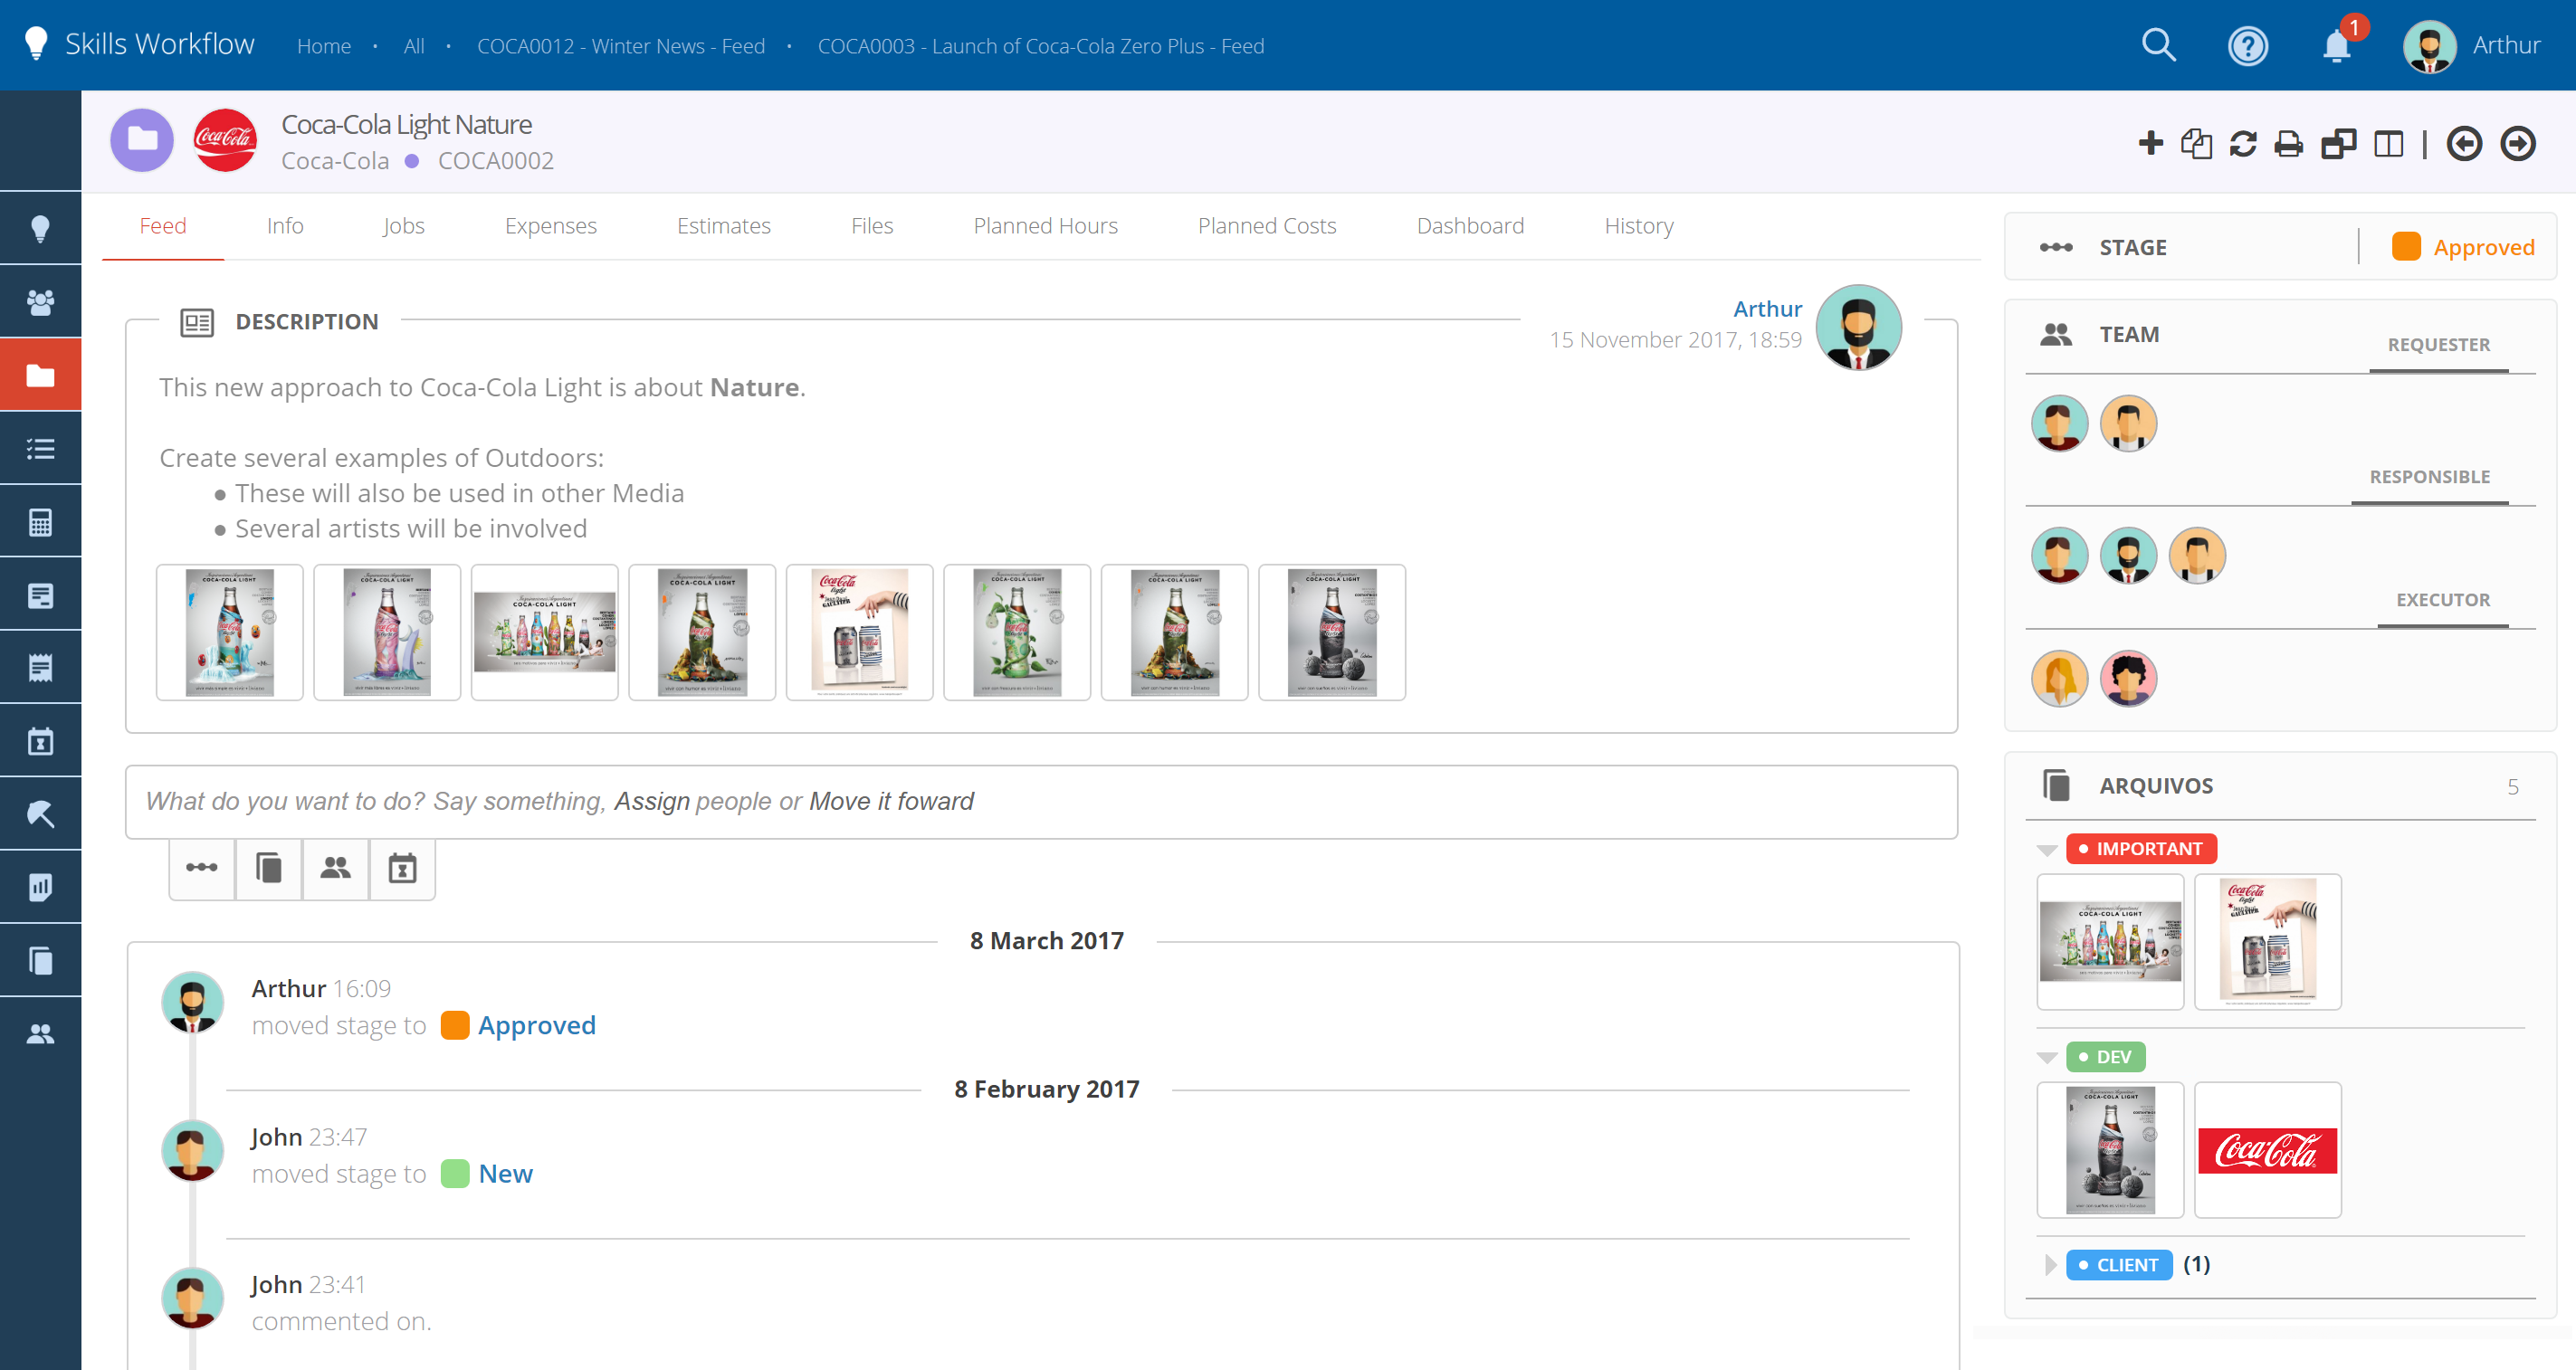Go to the previous project arrow

pos(2463,144)
